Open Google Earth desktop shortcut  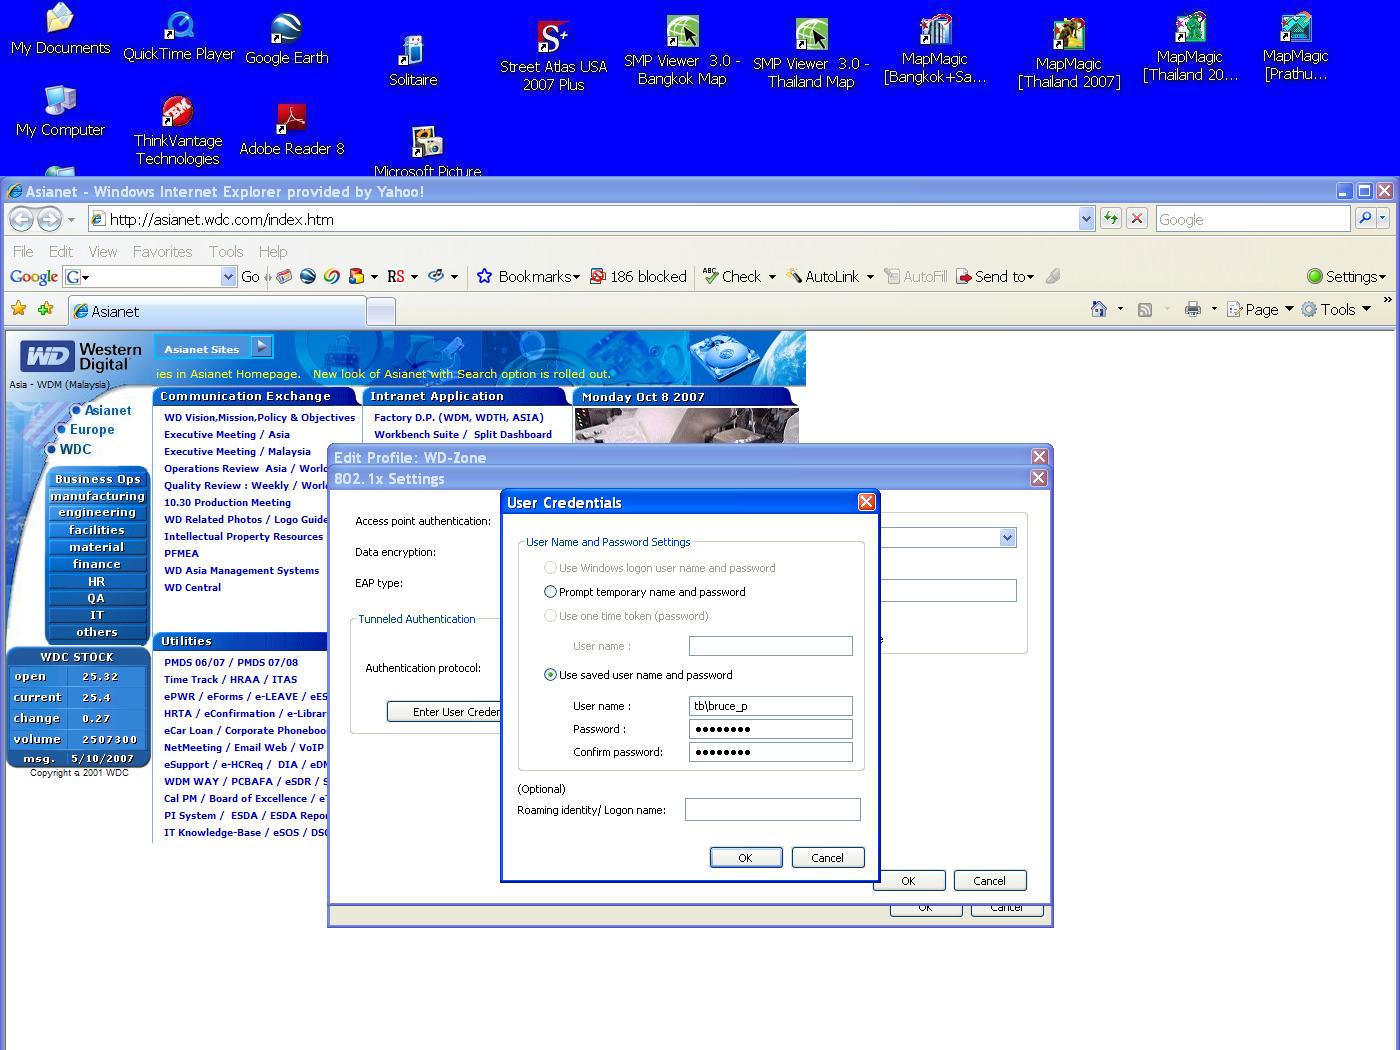(x=287, y=40)
